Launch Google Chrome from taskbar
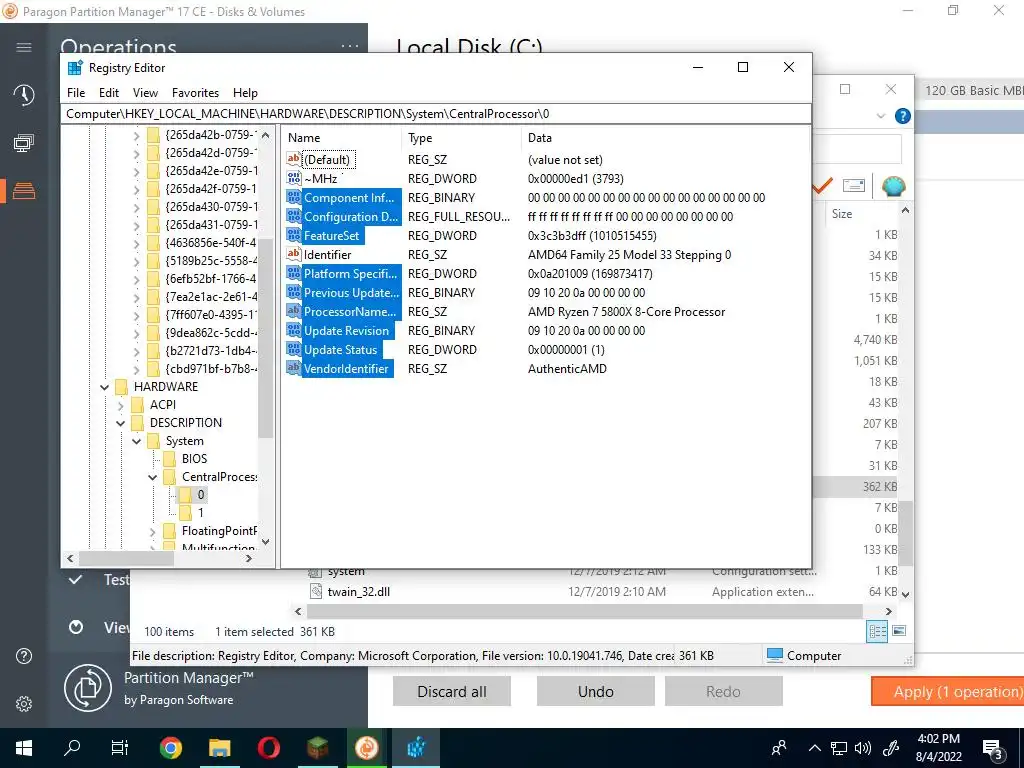This screenshot has height=768, width=1024. (x=170, y=748)
